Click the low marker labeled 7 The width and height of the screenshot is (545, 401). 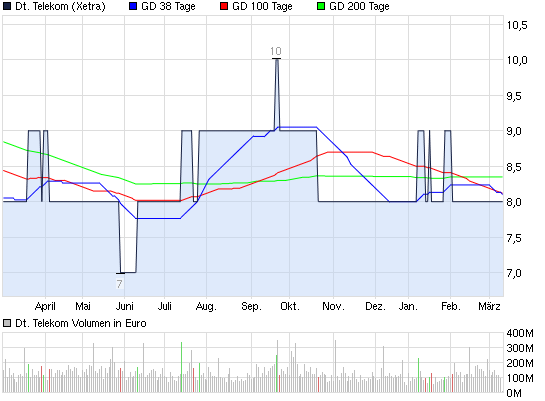click(x=120, y=284)
